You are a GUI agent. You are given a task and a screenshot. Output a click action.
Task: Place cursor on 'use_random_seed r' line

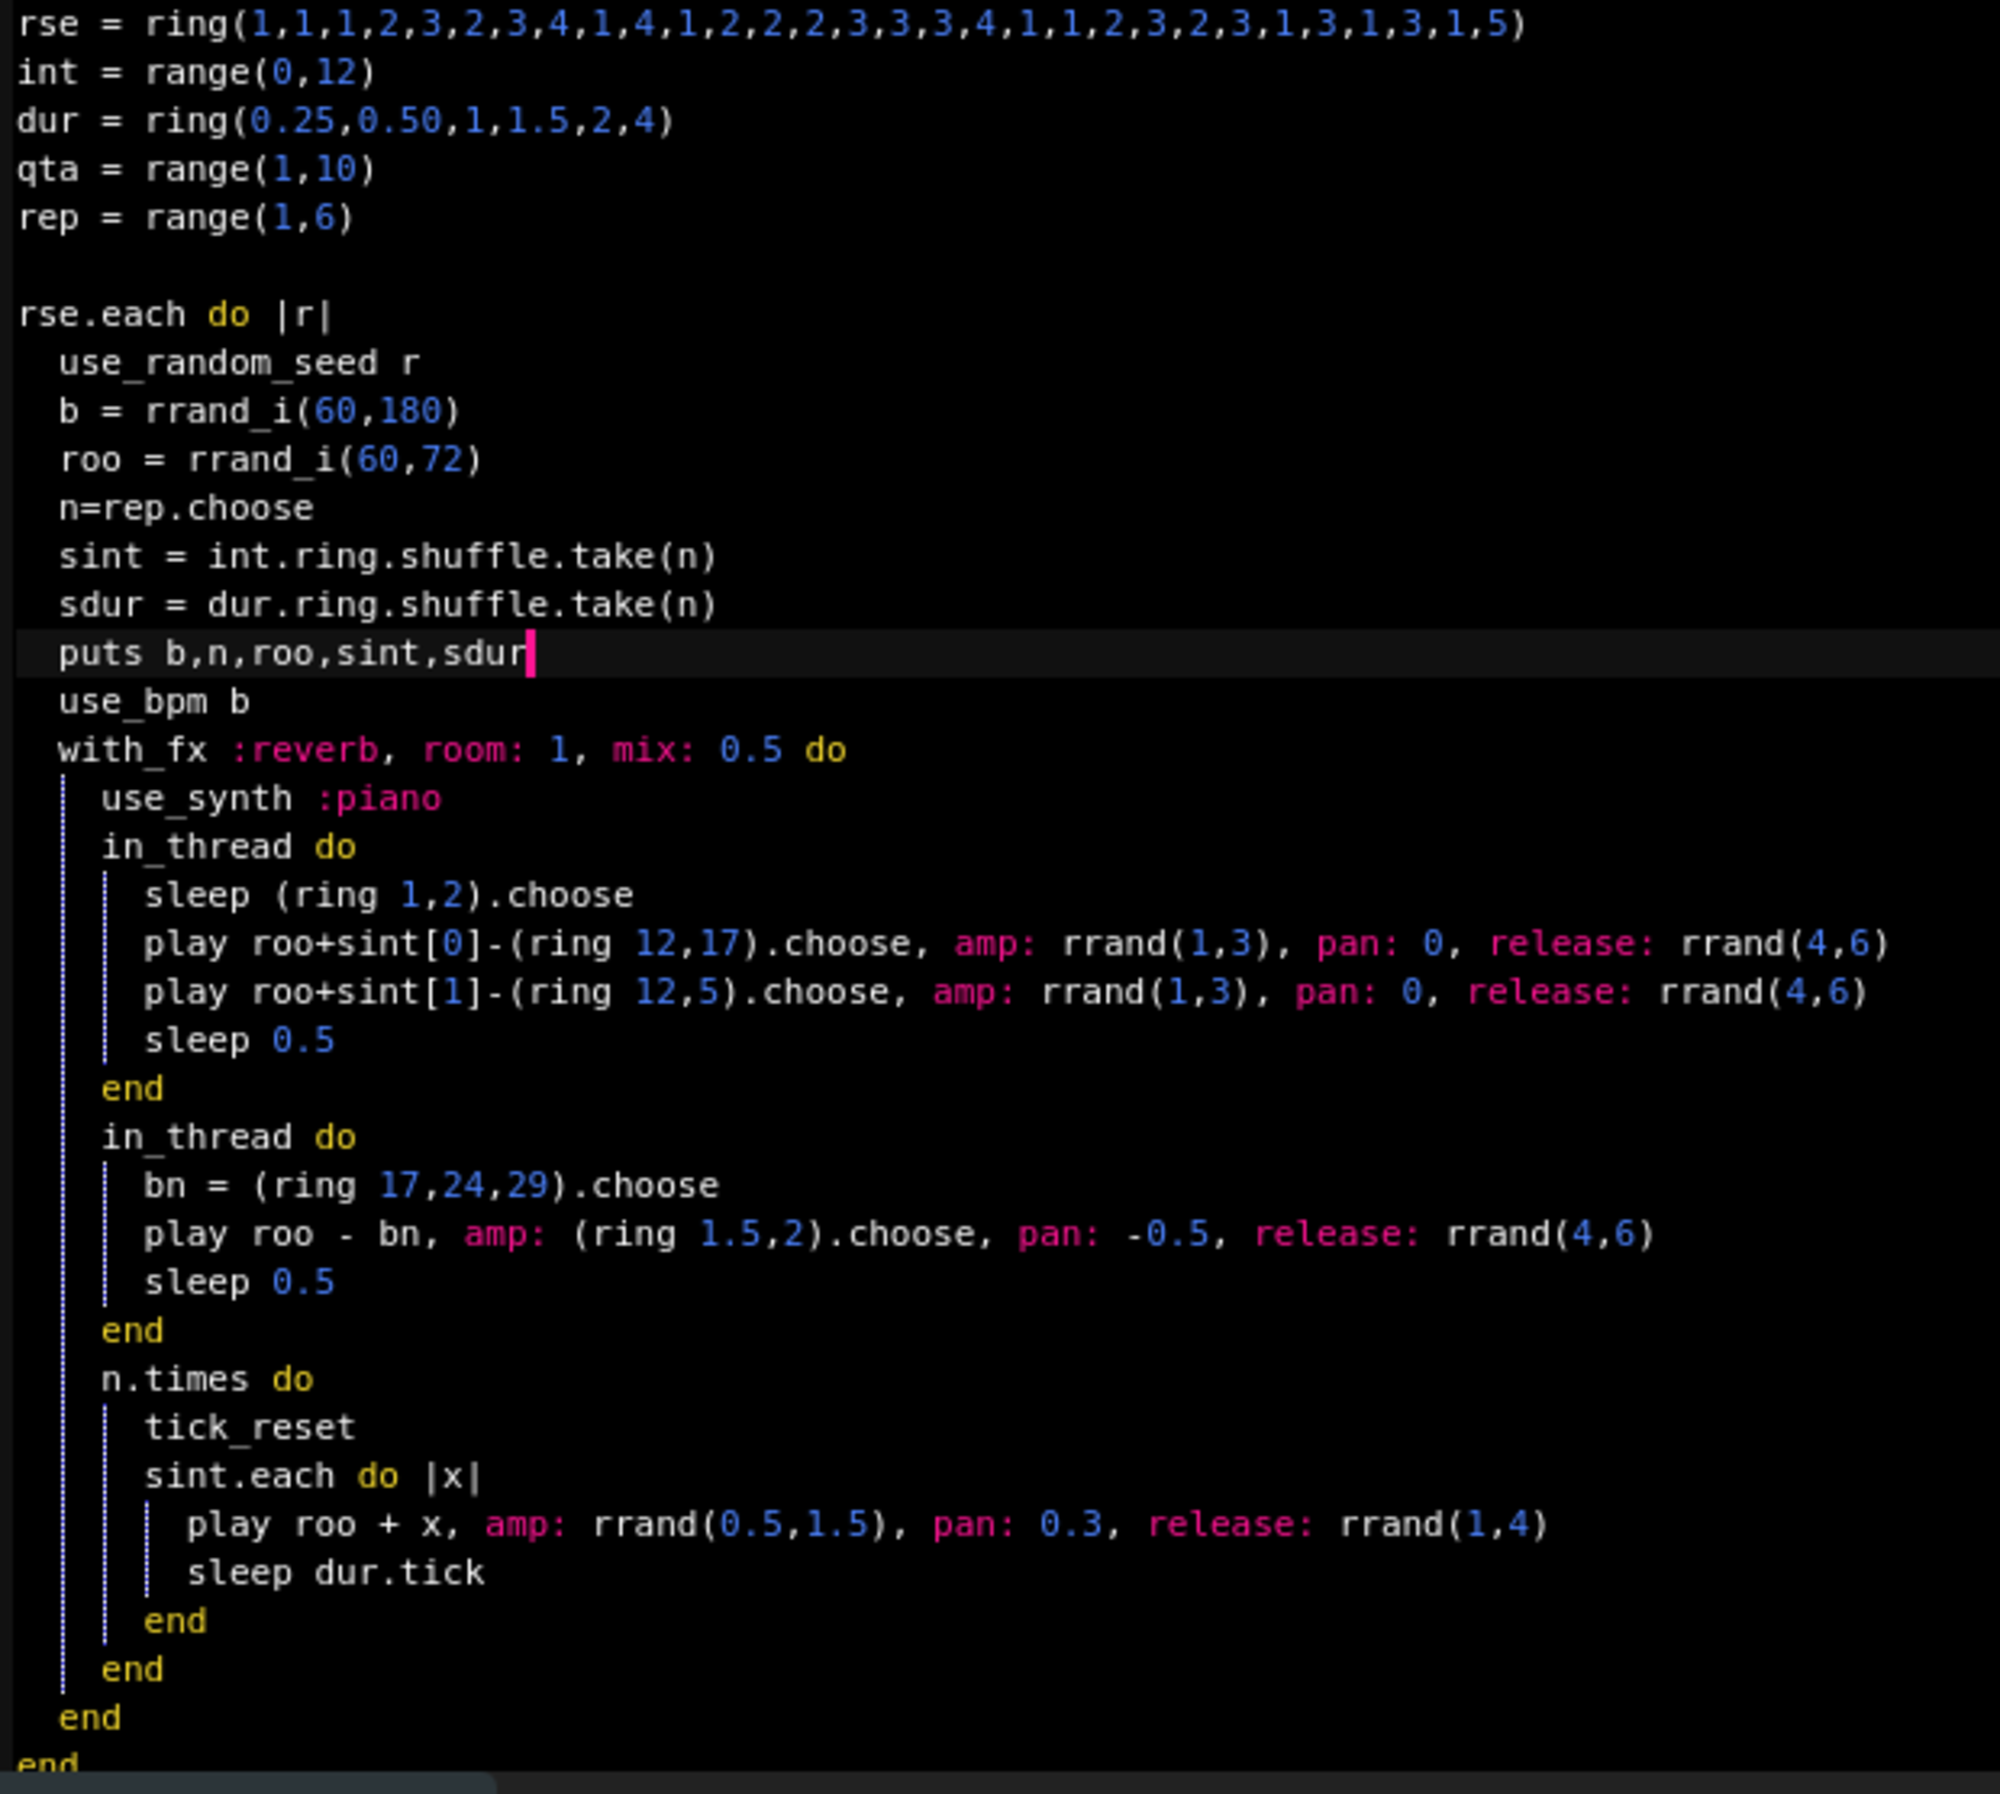click(238, 362)
